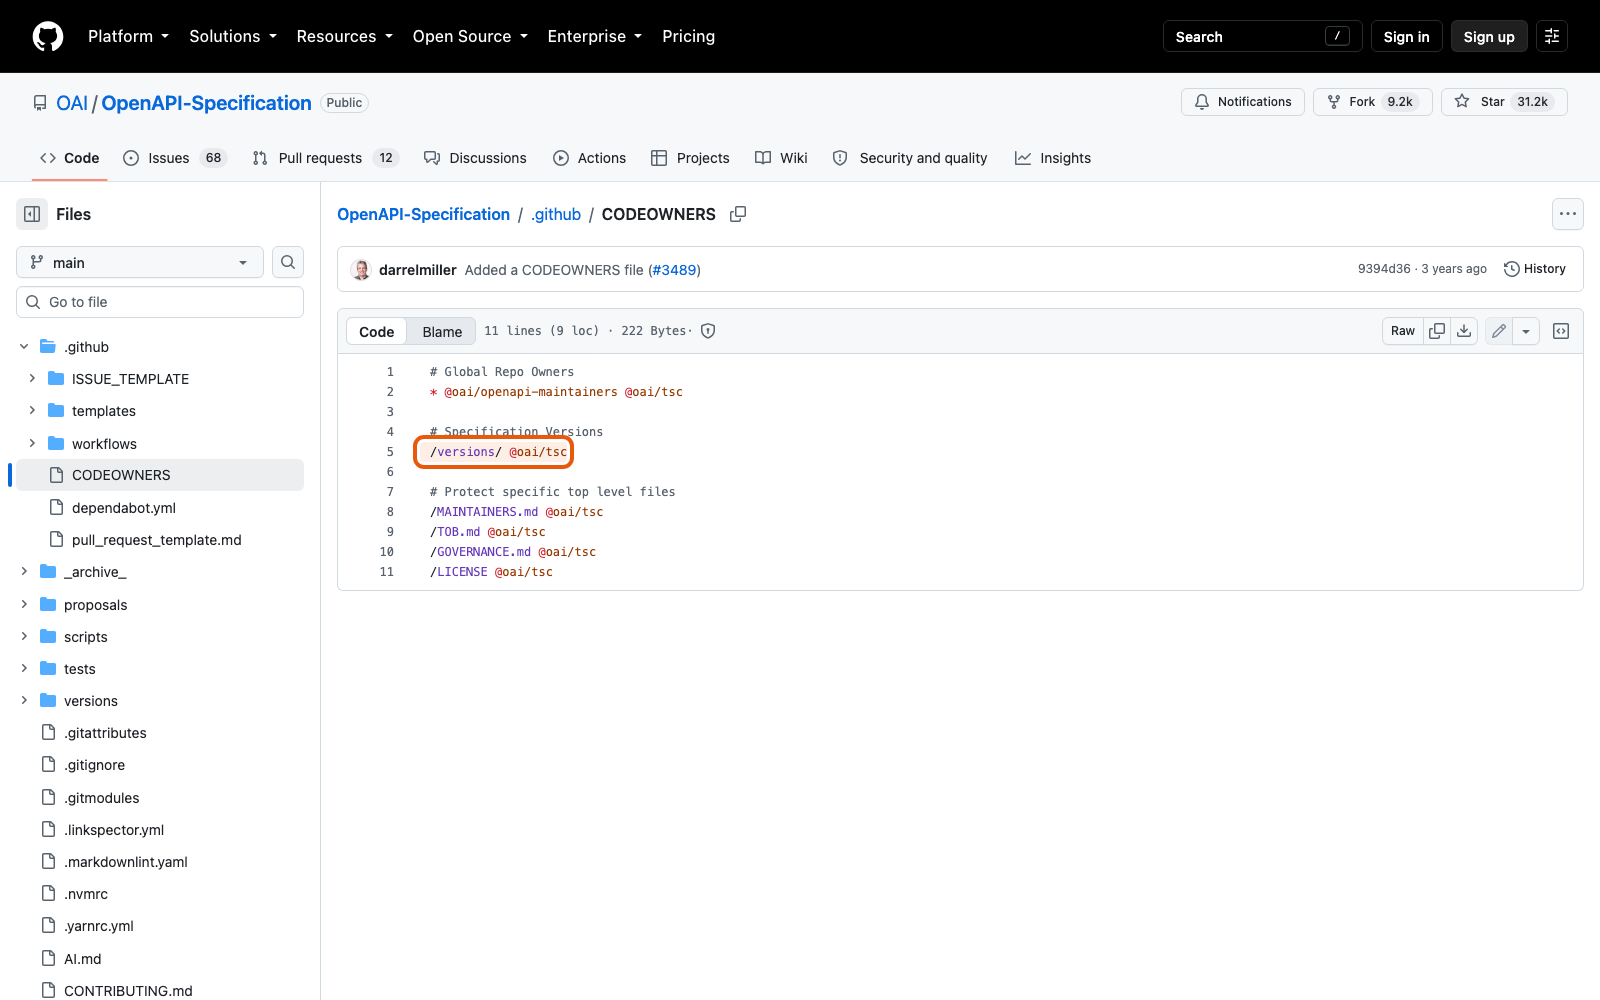This screenshot has height=1000, width=1600.
Task: Select the Code view toggle
Action: click(377, 332)
